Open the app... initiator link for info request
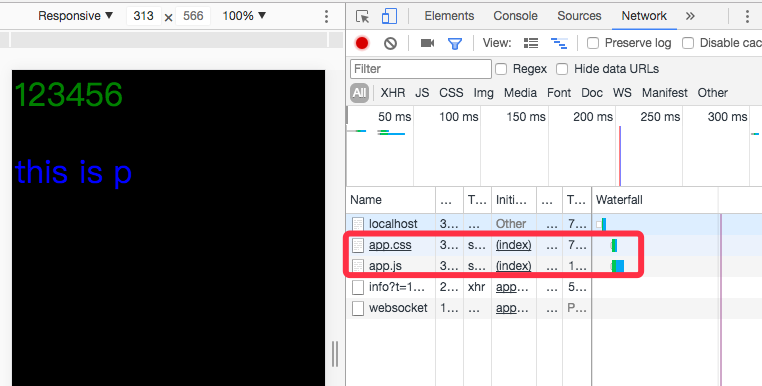The image size is (762, 386). (x=512, y=287)
